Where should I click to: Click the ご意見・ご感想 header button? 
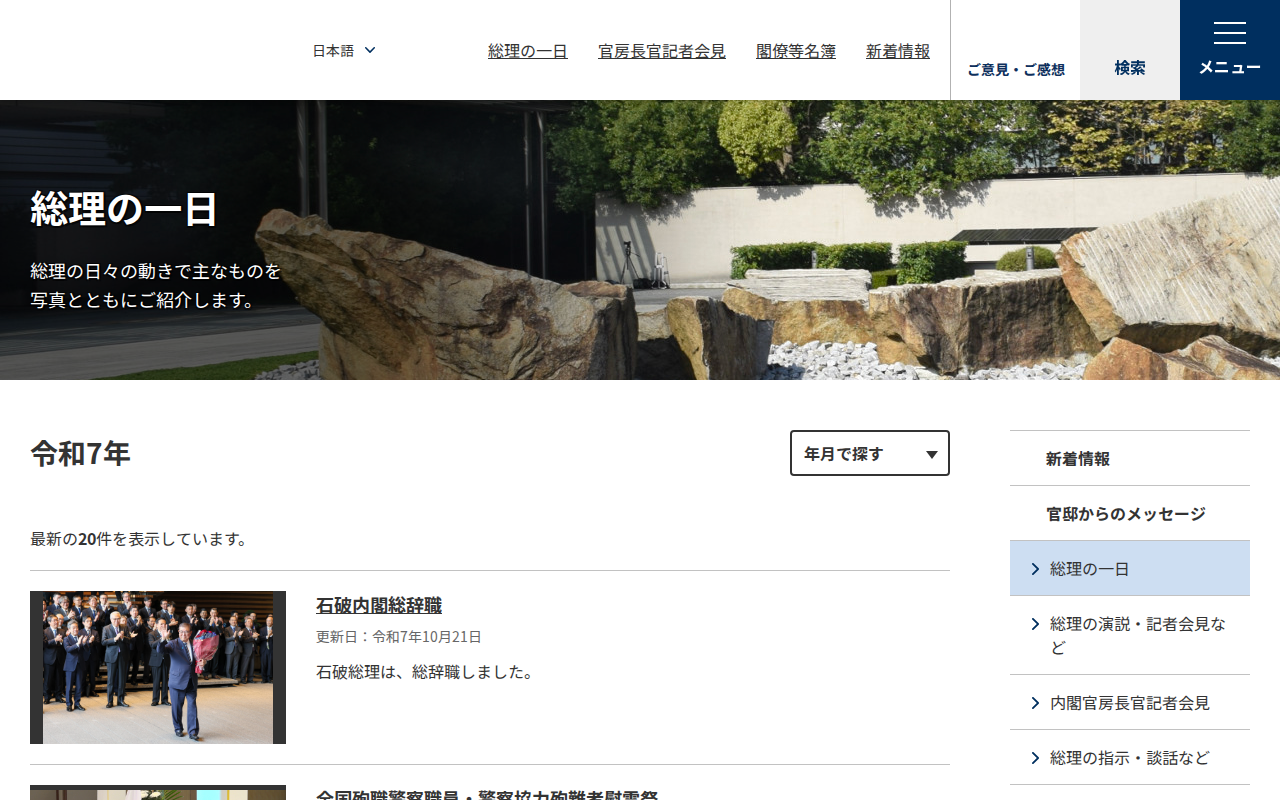tap(1016, 50)
